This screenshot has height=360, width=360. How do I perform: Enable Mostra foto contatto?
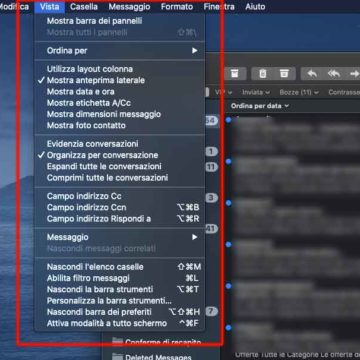point(120,126)
